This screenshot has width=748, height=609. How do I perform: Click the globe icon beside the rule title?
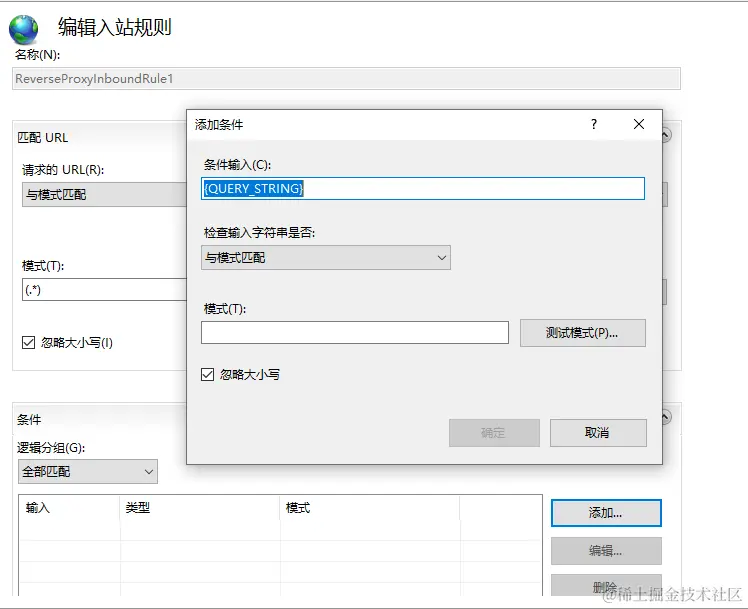tap(22, 29)
